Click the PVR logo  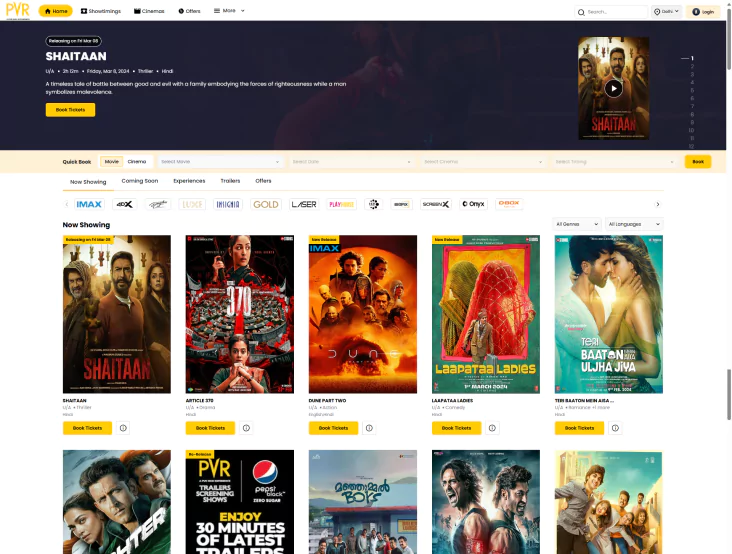[x=18, y=10]
